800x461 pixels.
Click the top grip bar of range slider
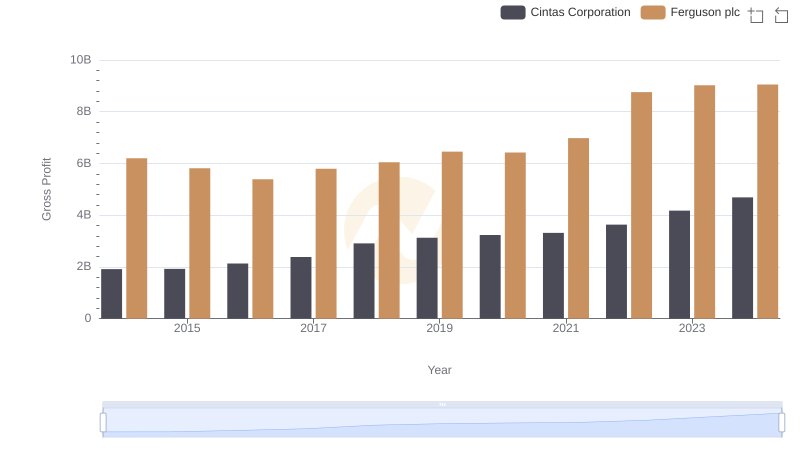click(x=442, y=404)
